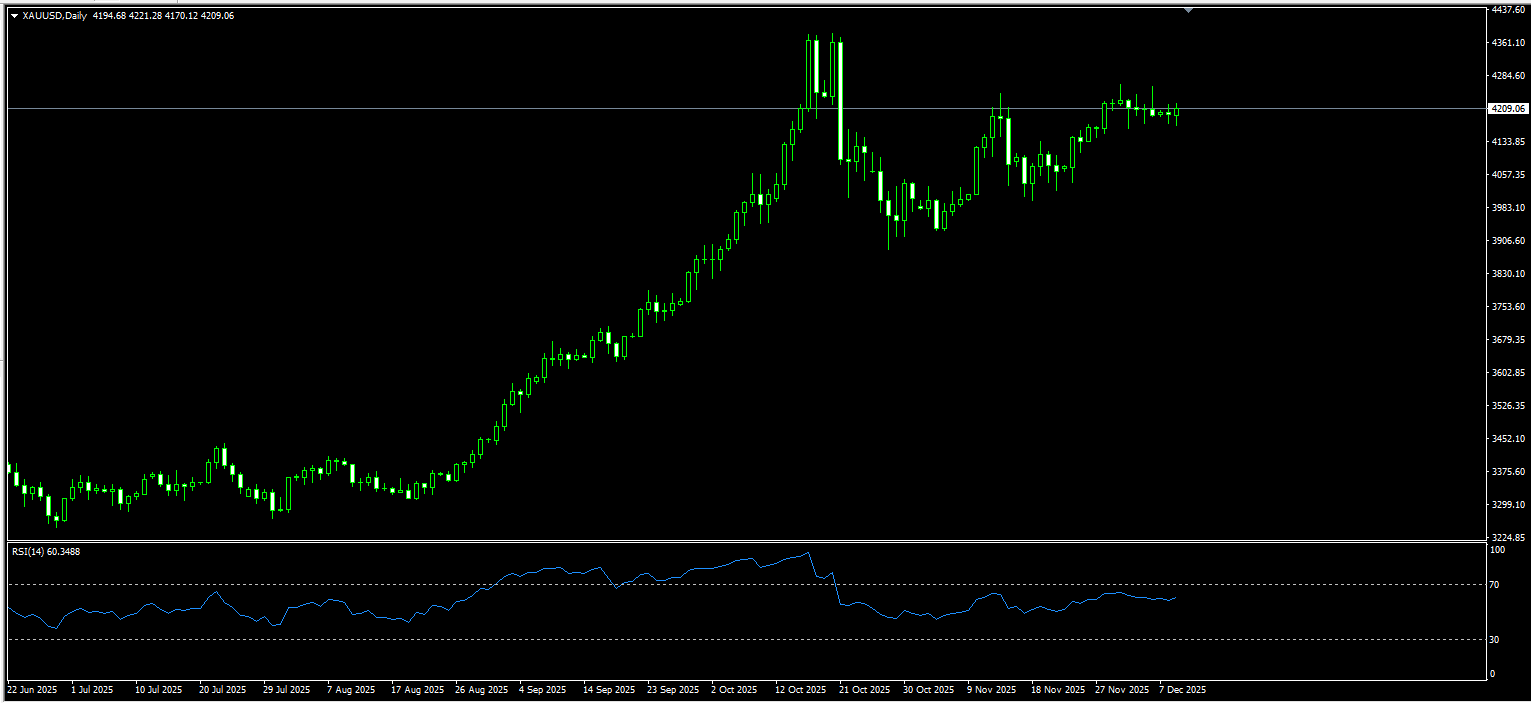Click the triangle arrow beside XAUUSD,Daily
1531x703 pixels.
[14, 16]
